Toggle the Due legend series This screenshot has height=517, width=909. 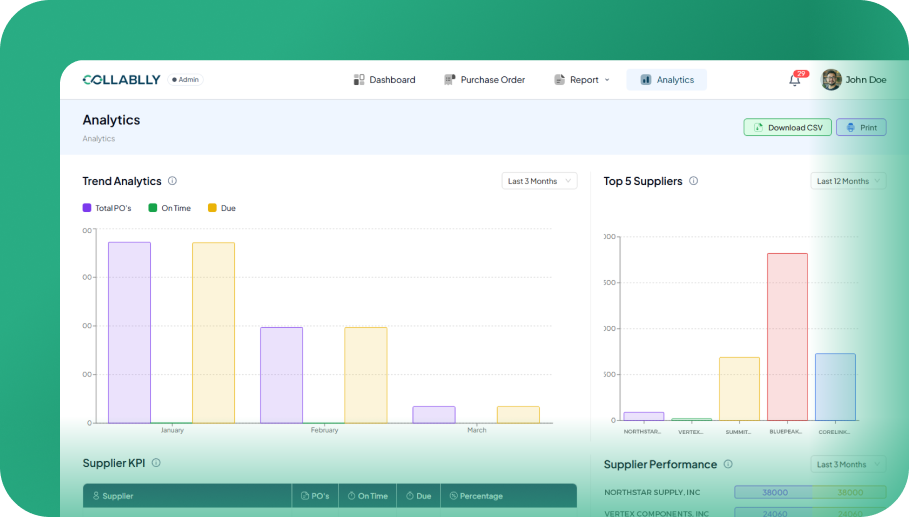click(222, 208)
